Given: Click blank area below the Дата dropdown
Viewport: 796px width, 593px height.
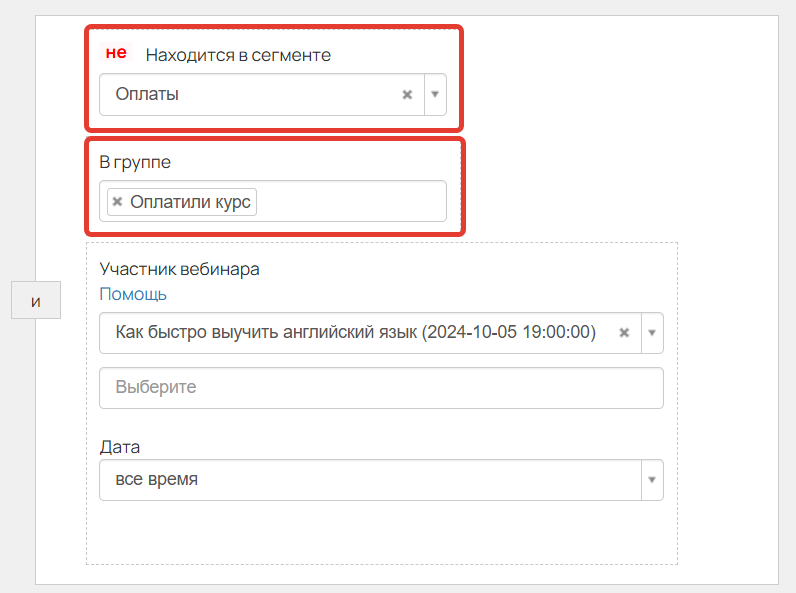Looking at the screenshot, I should tap(381, 532).
